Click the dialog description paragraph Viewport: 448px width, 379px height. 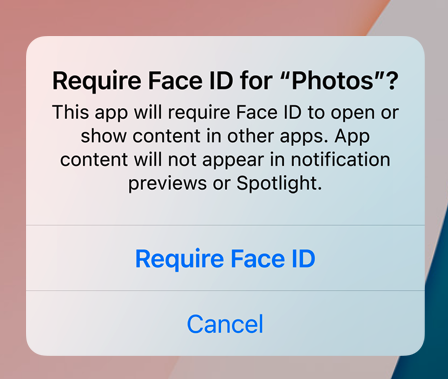pos(225,148)
